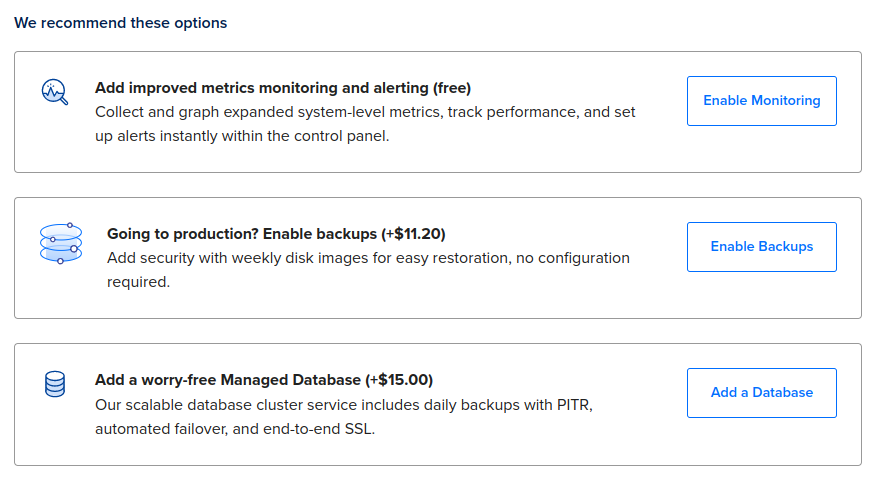This screenshot has height=478, width=873.
Task: Click the word 'required.' under backups description
Action: [139, 282]
